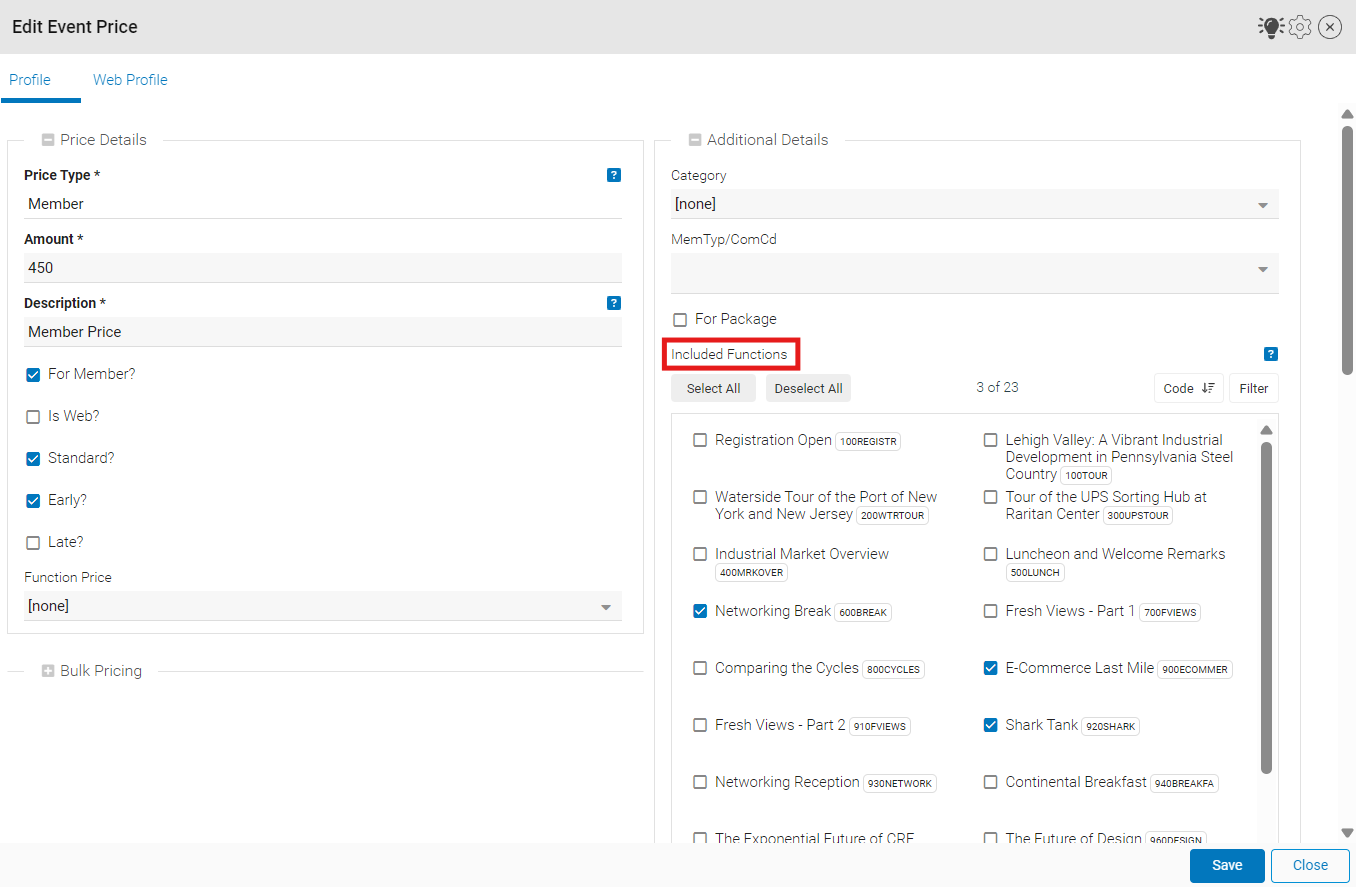Click the Price Type help icon
Viewport: 1356px width, 887px height.
(x=614, y=175)
